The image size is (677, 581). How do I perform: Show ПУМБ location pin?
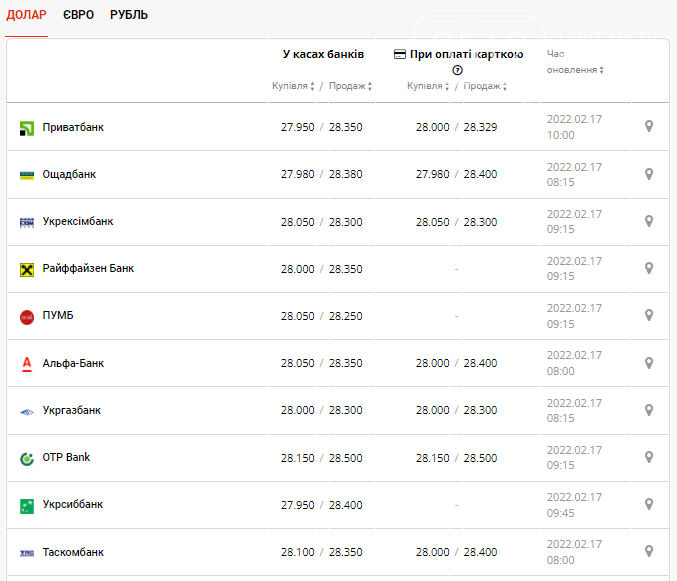coord(649,315)
